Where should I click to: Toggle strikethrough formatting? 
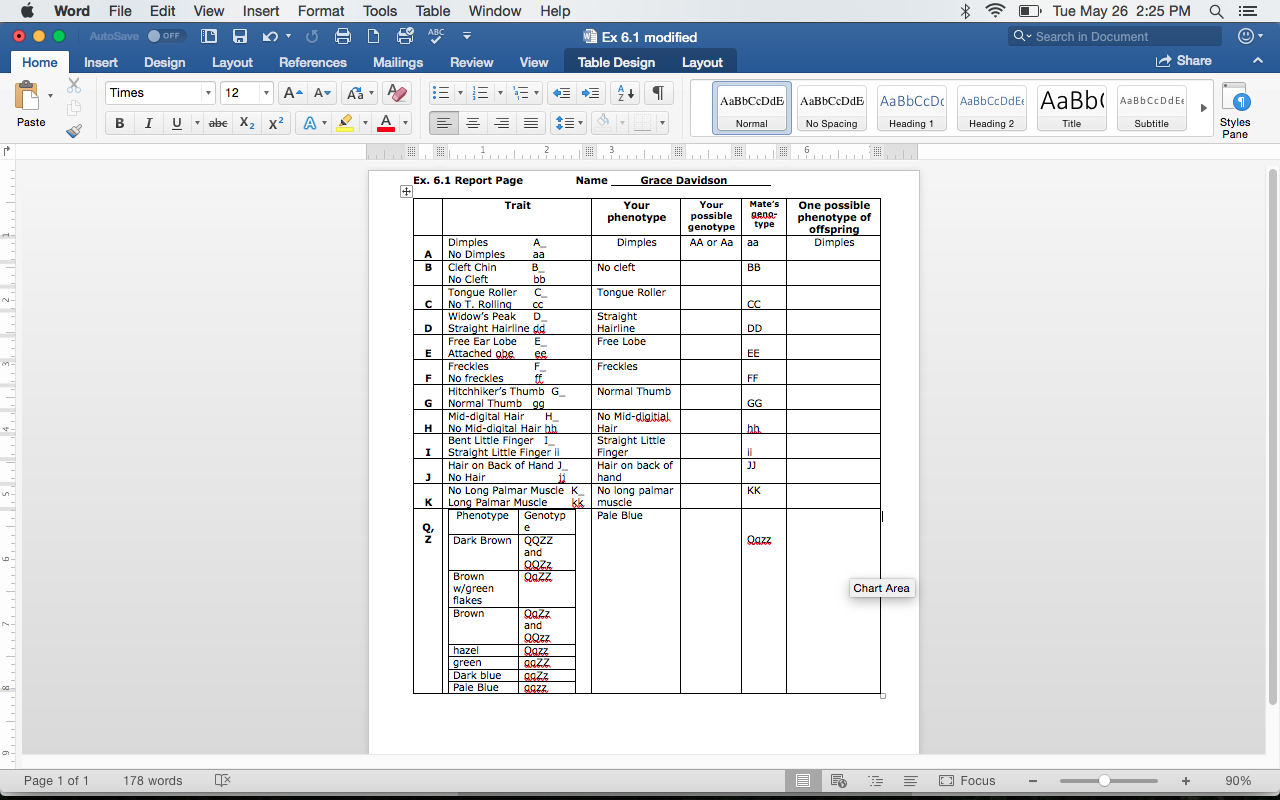pos(219,123)
